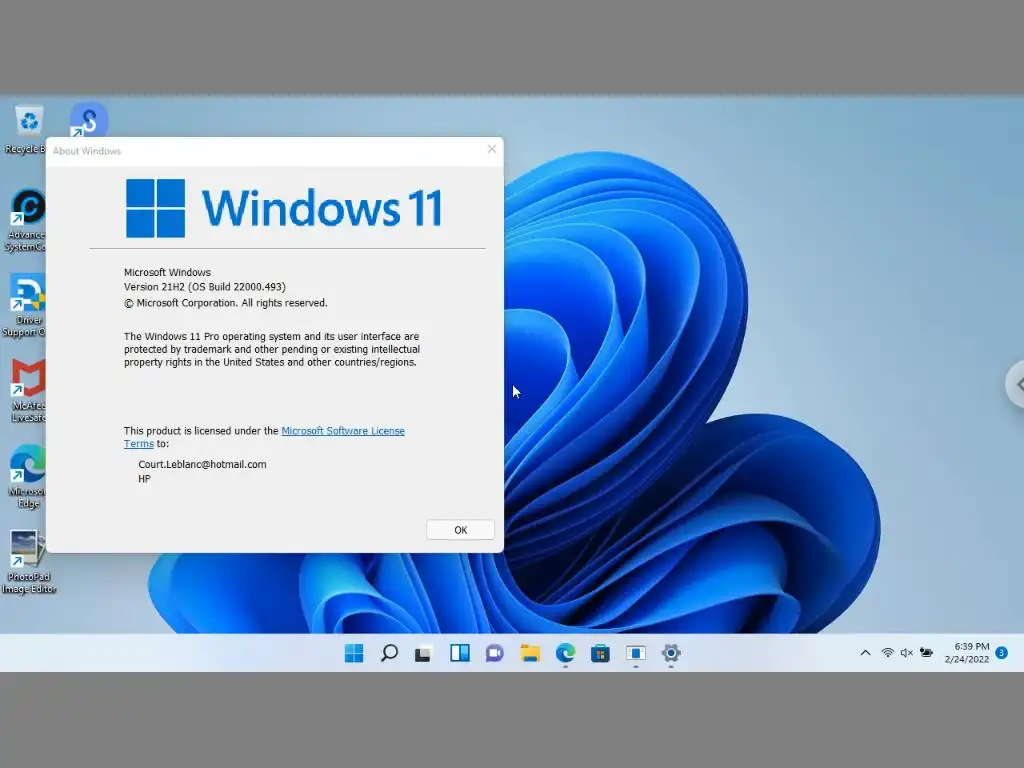Click OK in About Windows dialog
This screenshot has width=1024, height=768.
click(460, 530)
